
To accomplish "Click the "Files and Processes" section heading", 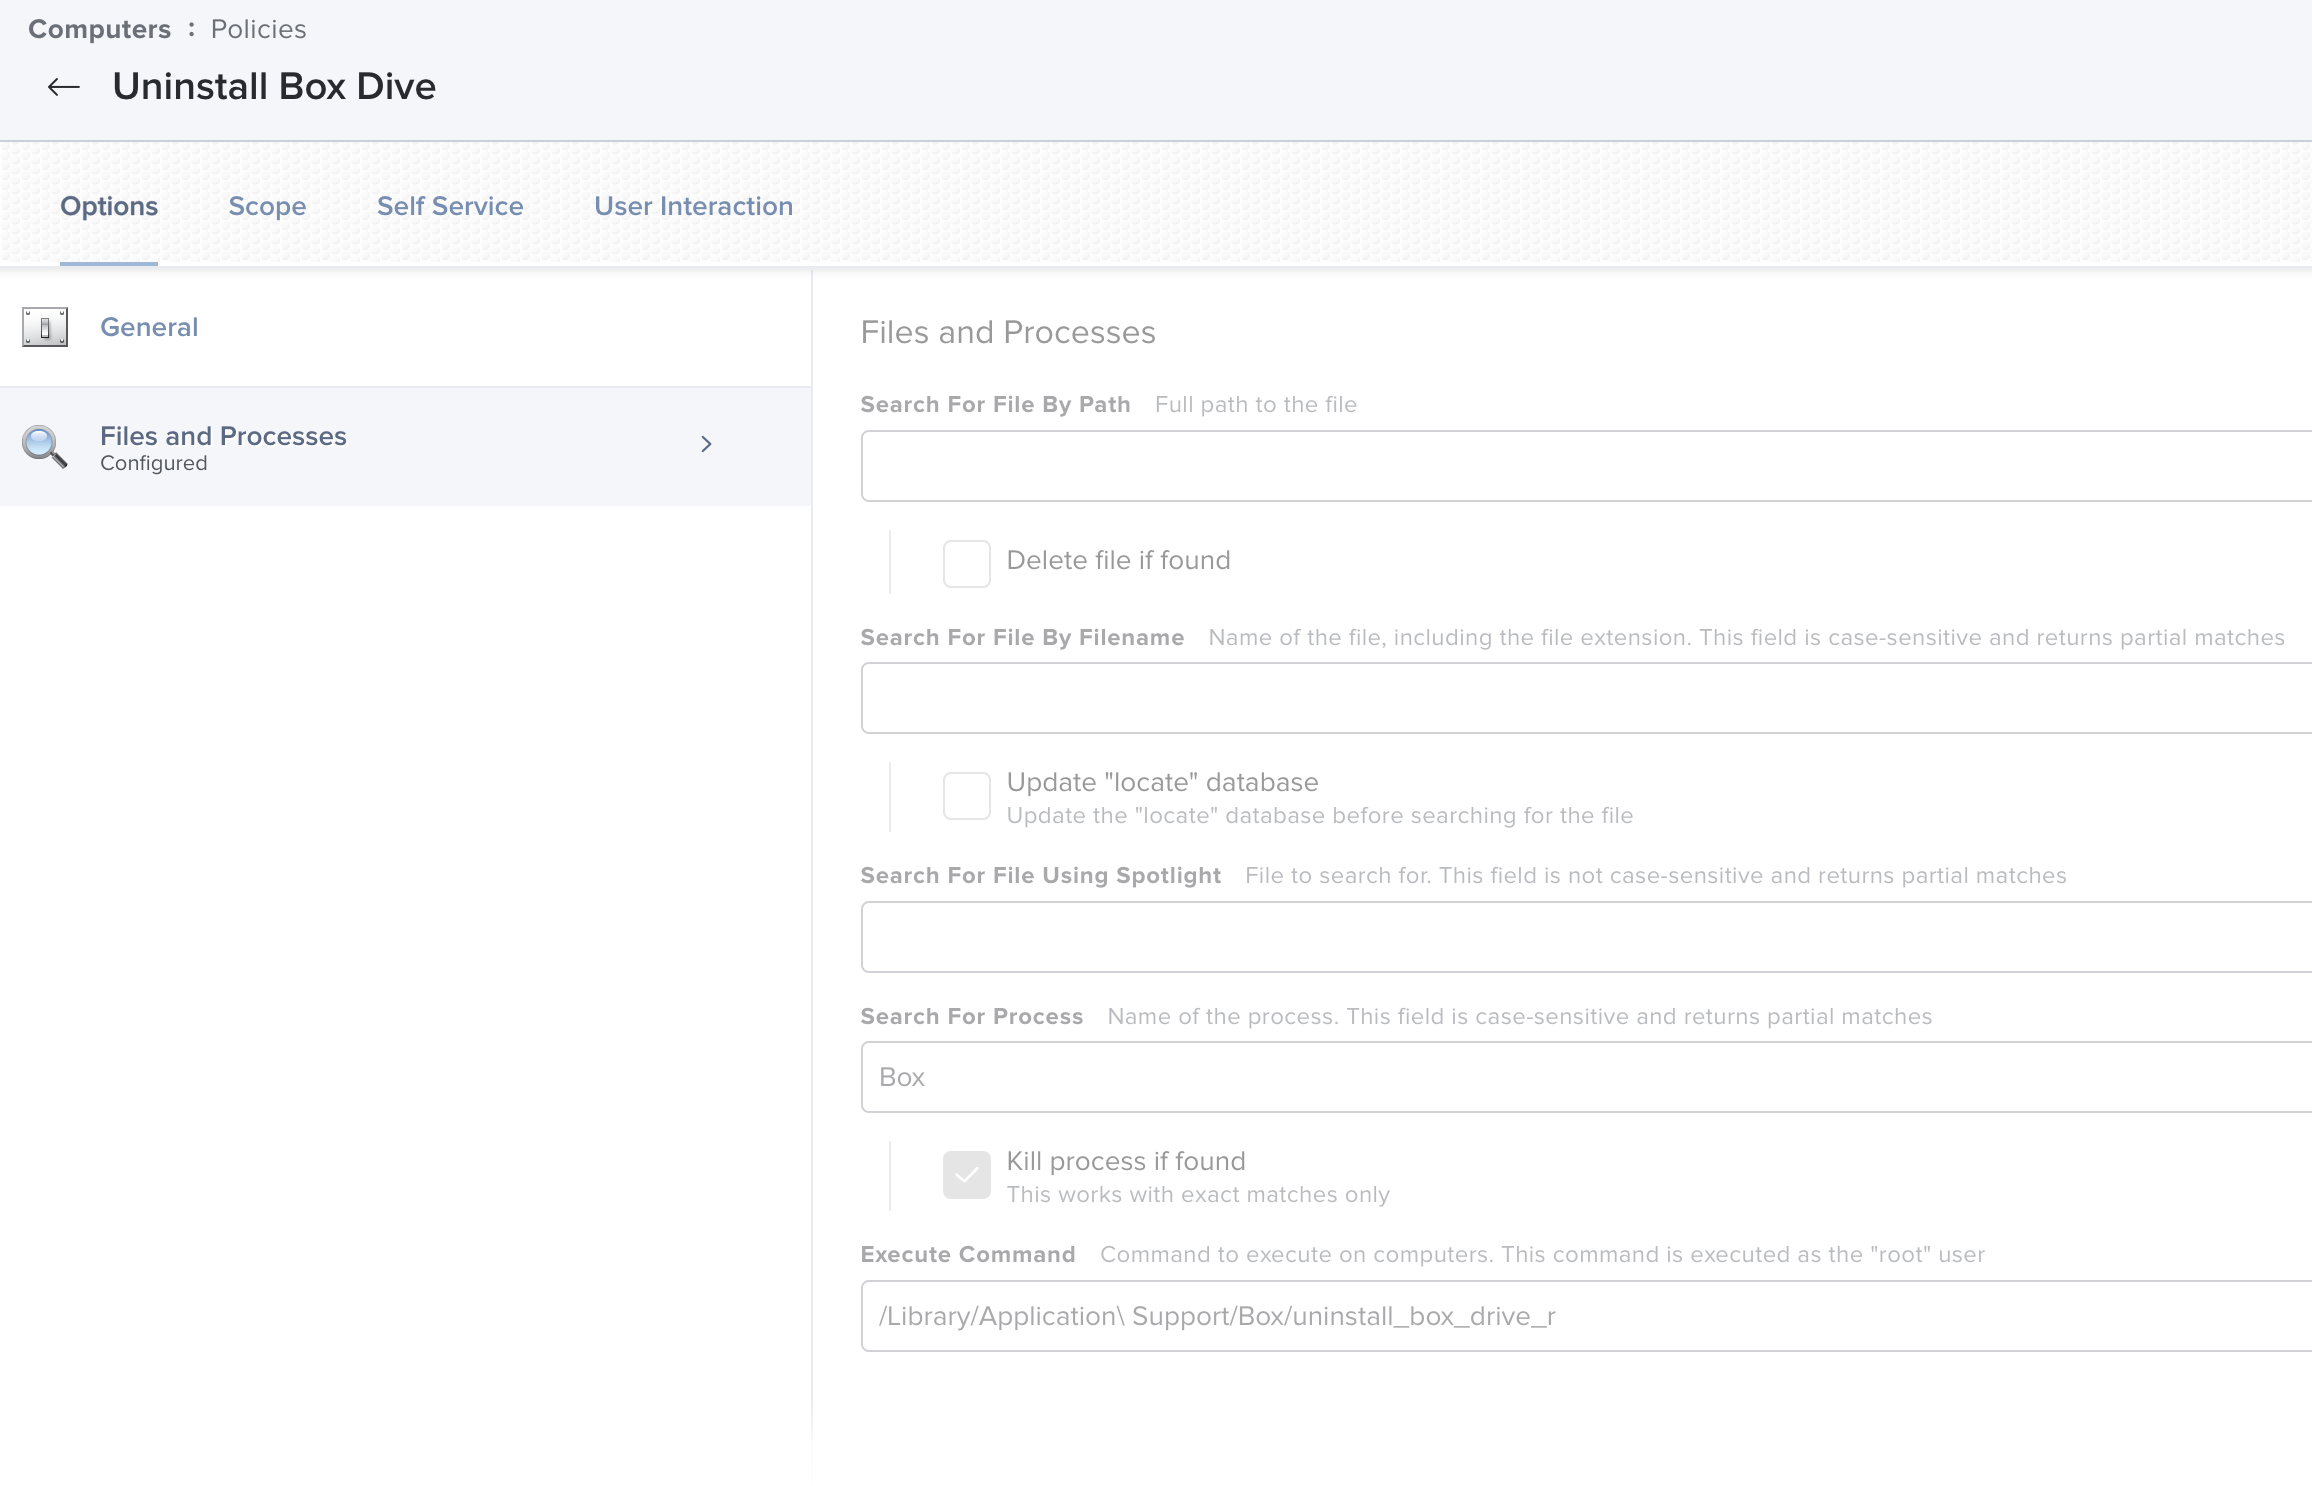I will click(1008, 332).
